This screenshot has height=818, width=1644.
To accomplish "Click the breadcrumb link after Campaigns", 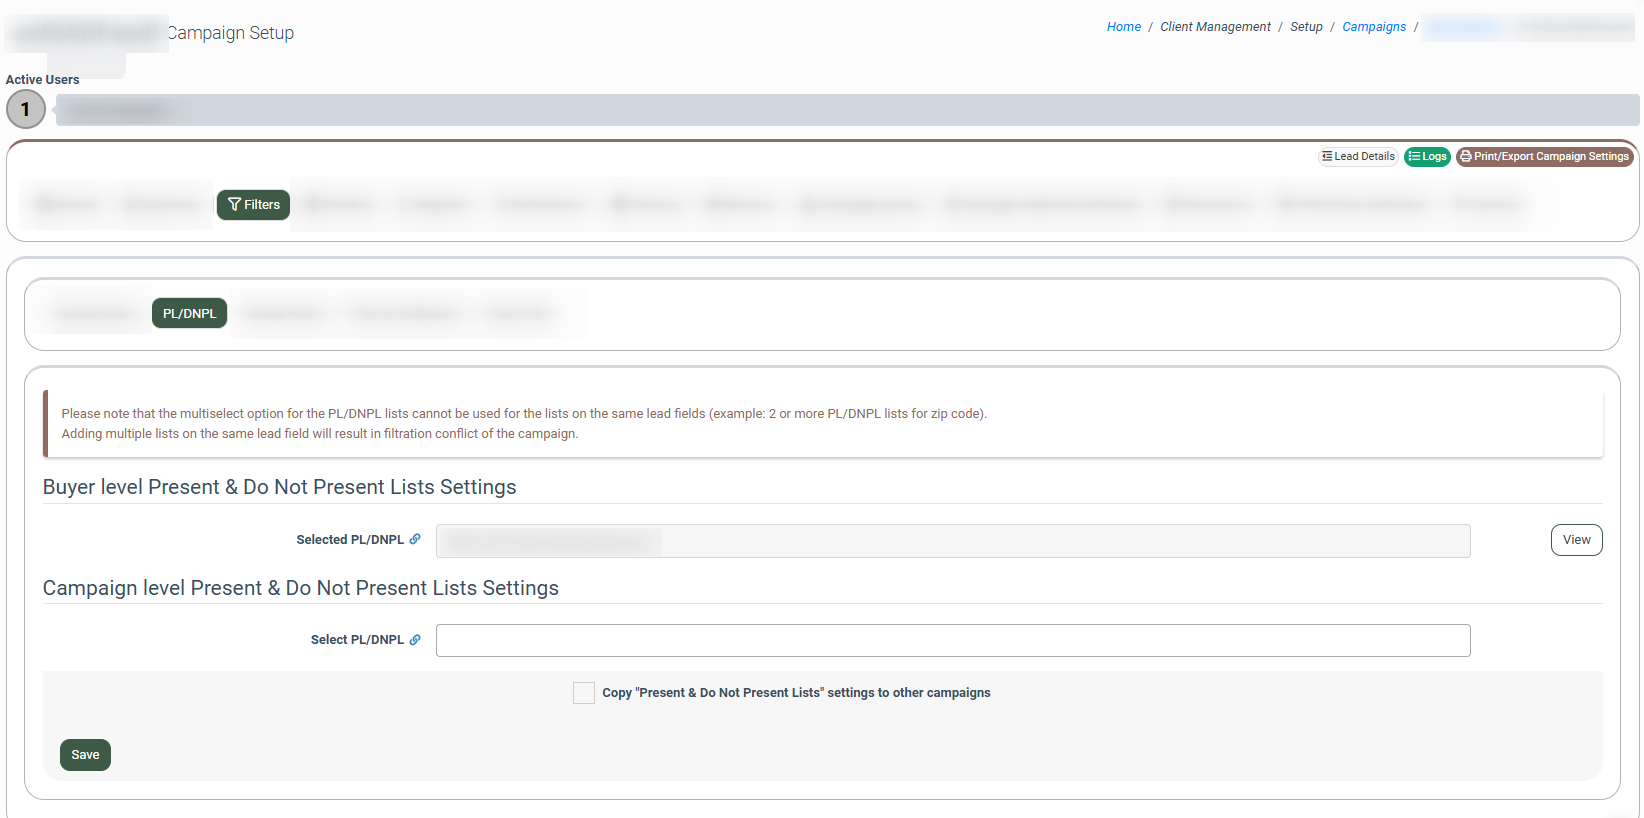I will pyautogui.click(x=1462, y=27).
